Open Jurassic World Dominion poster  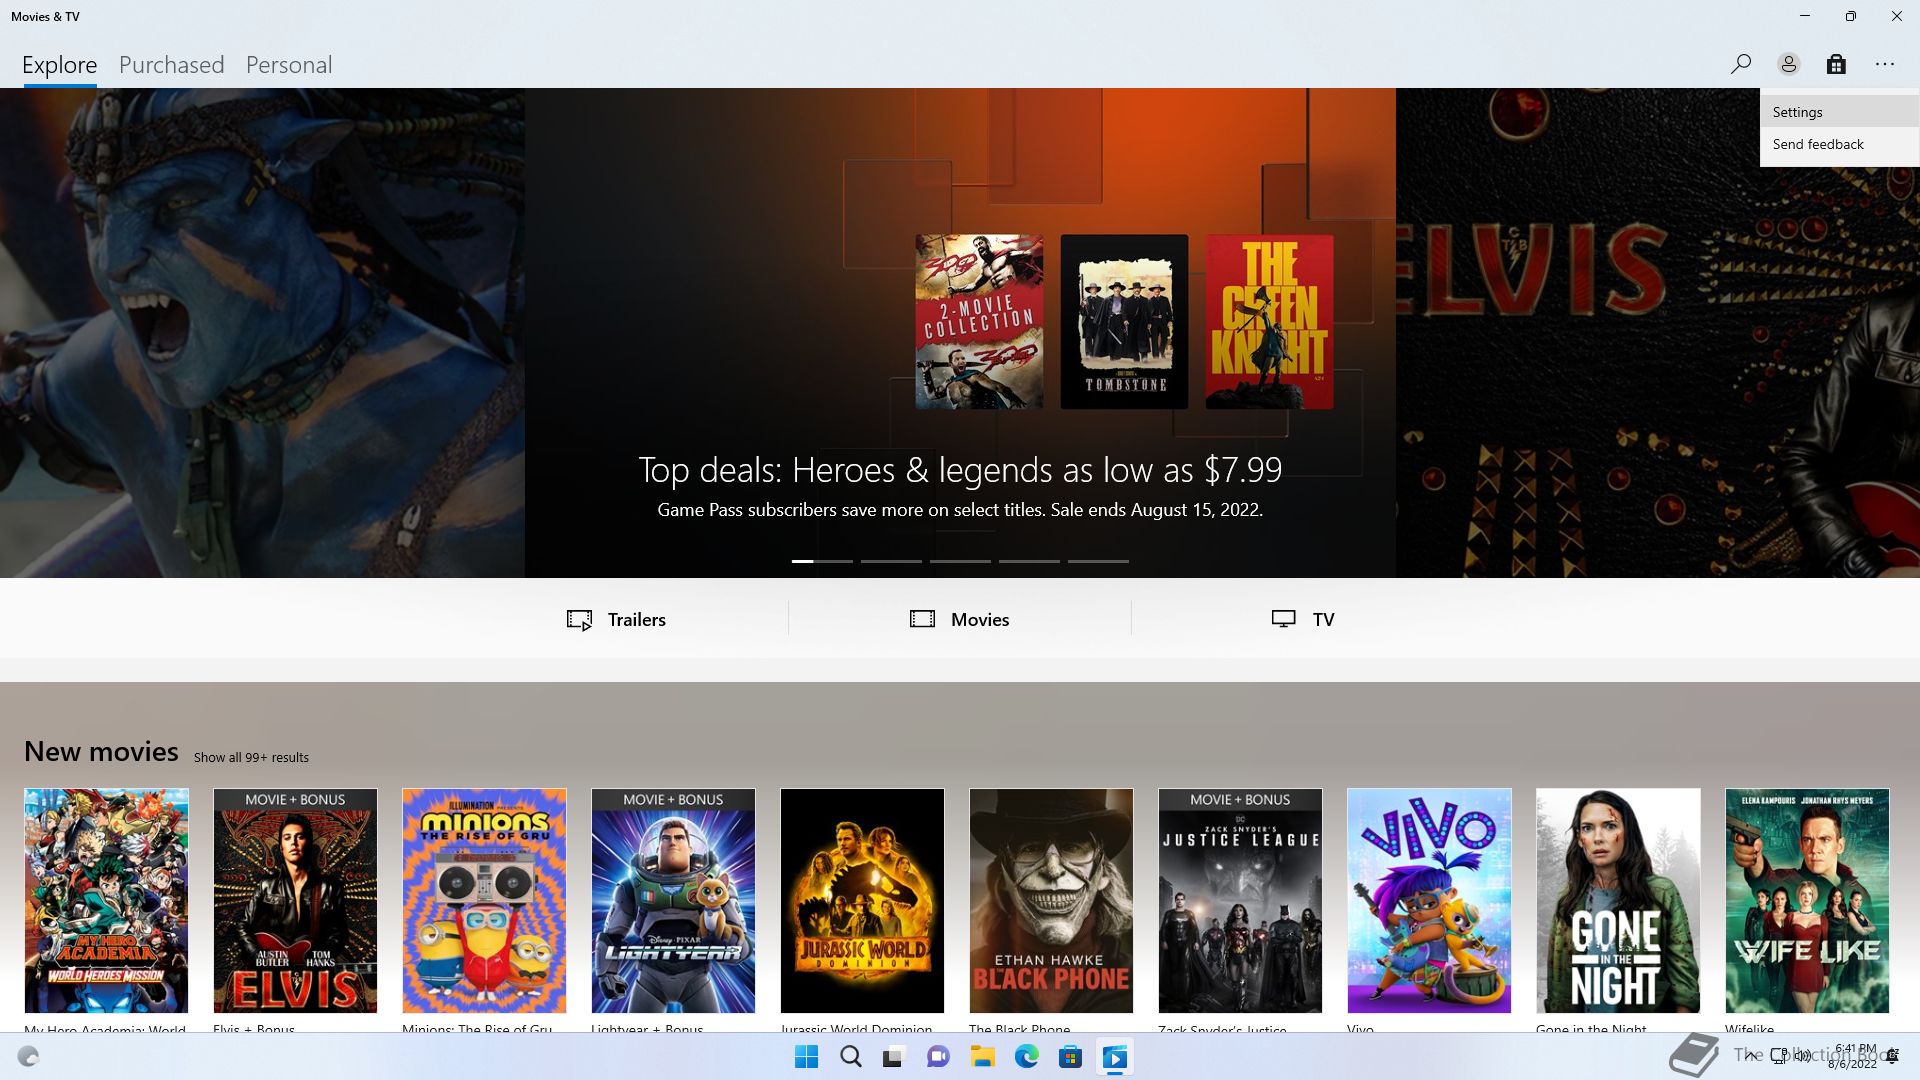coord(862,901)
